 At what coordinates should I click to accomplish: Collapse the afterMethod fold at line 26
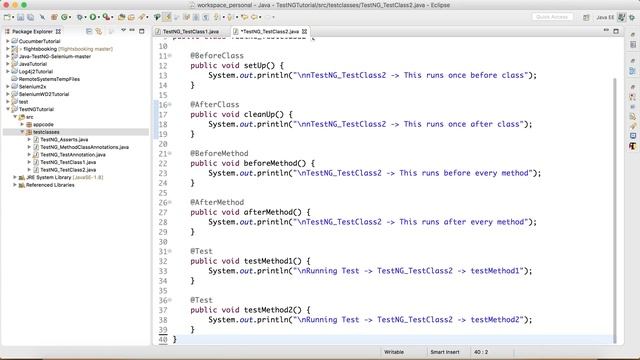pos(170,202)
